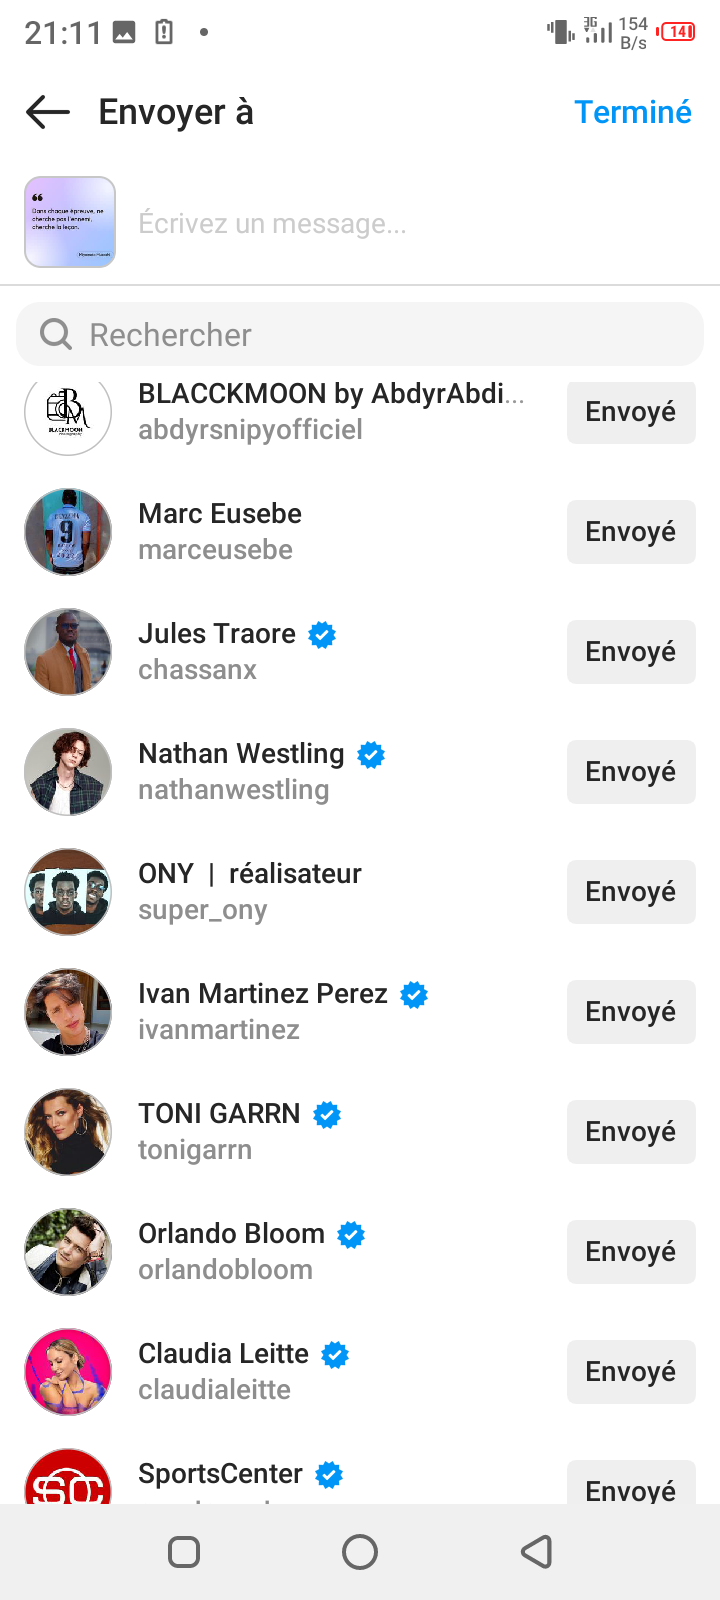Tap the search magnifier icon

[56, 334]
